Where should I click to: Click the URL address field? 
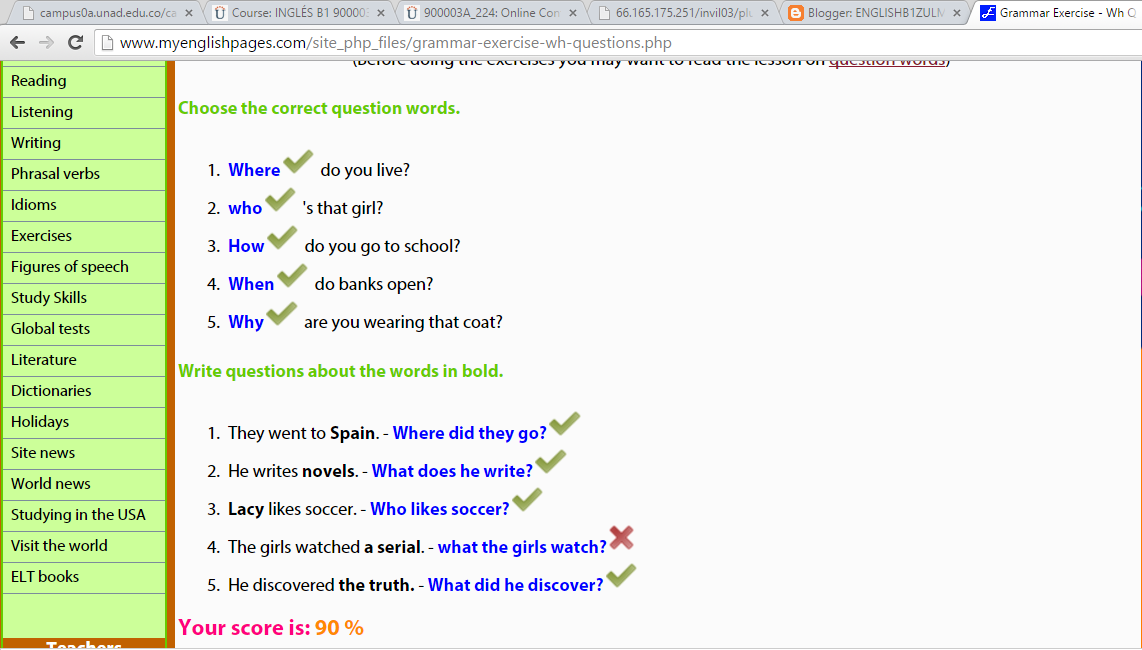[619, 43]
